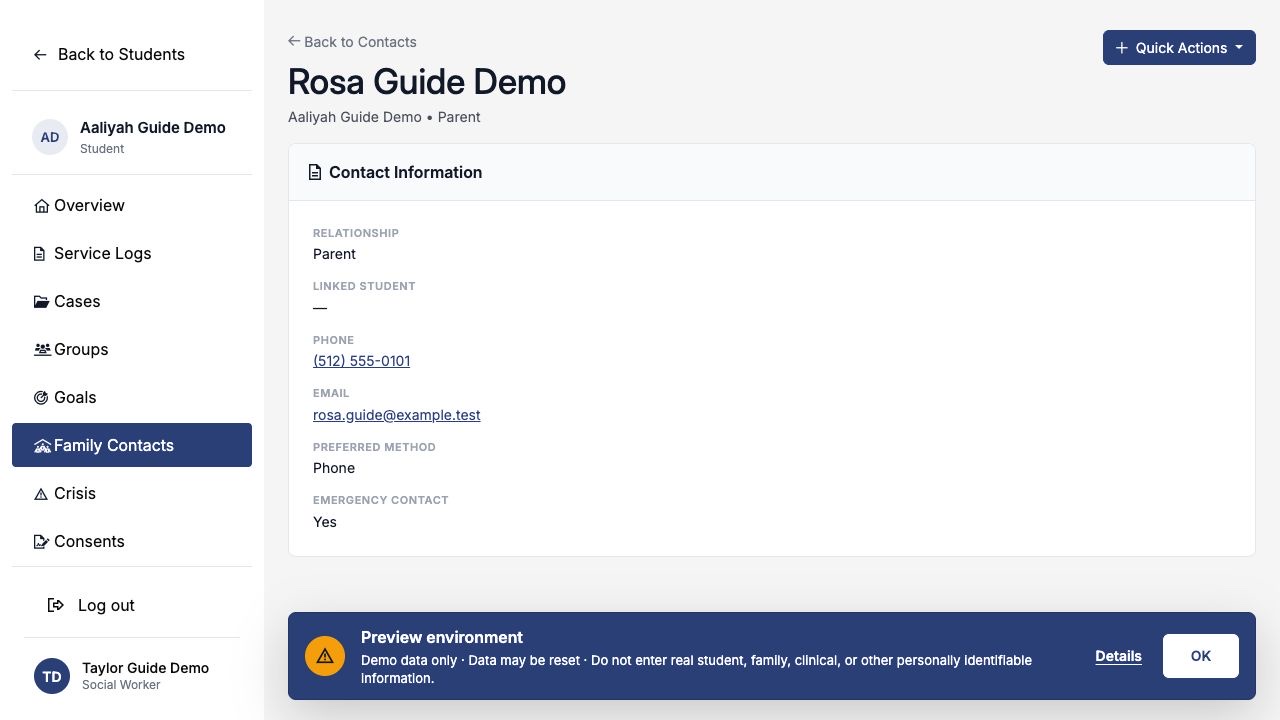
Task: Click the Rosa Guide Demo heading
Action: (x=427, y=82)
